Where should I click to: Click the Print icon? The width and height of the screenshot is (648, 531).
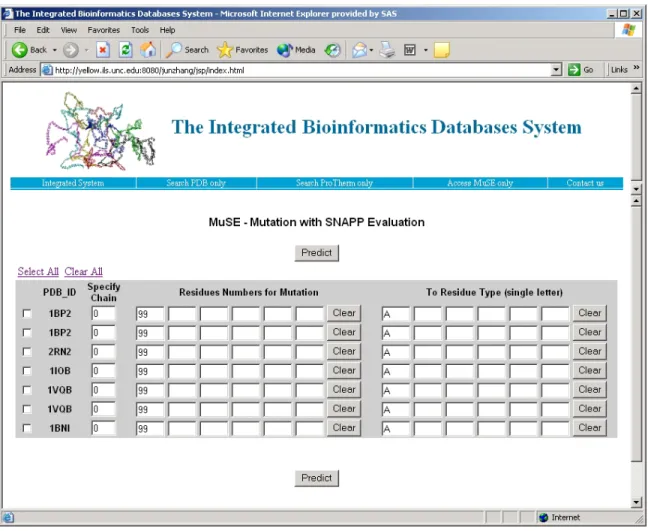tap(387, 50)
